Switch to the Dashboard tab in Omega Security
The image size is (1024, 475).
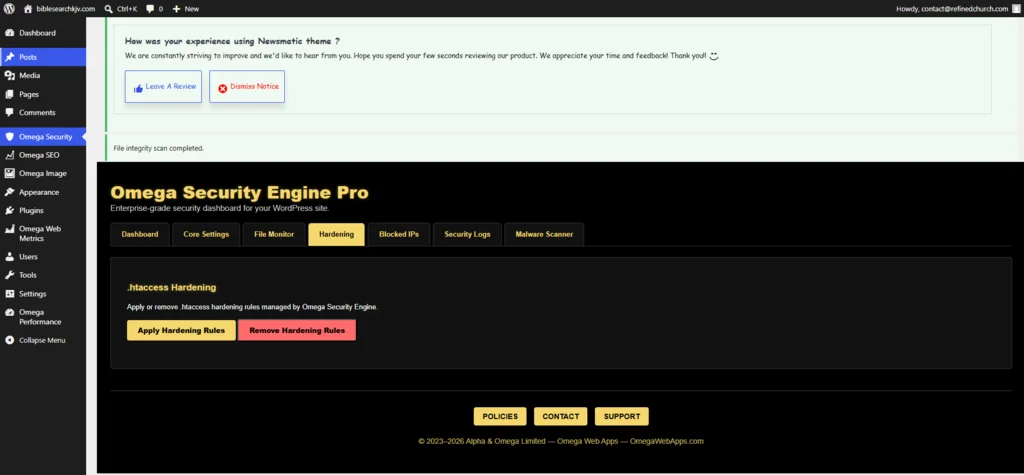(140, 235)
